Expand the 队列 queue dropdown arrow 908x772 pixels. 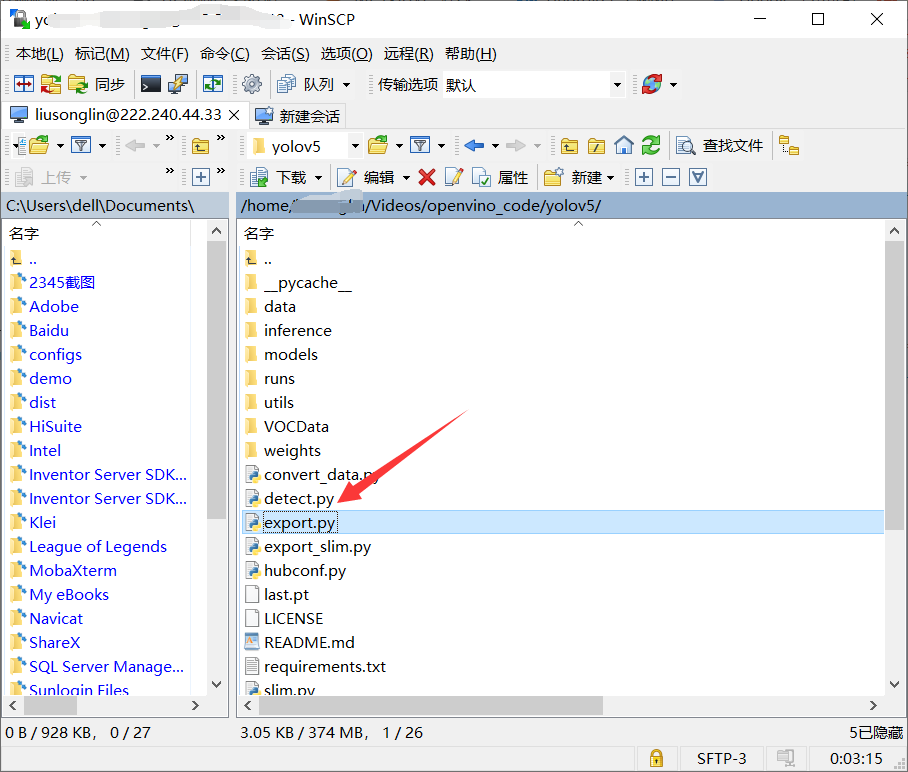click(346, 85)
